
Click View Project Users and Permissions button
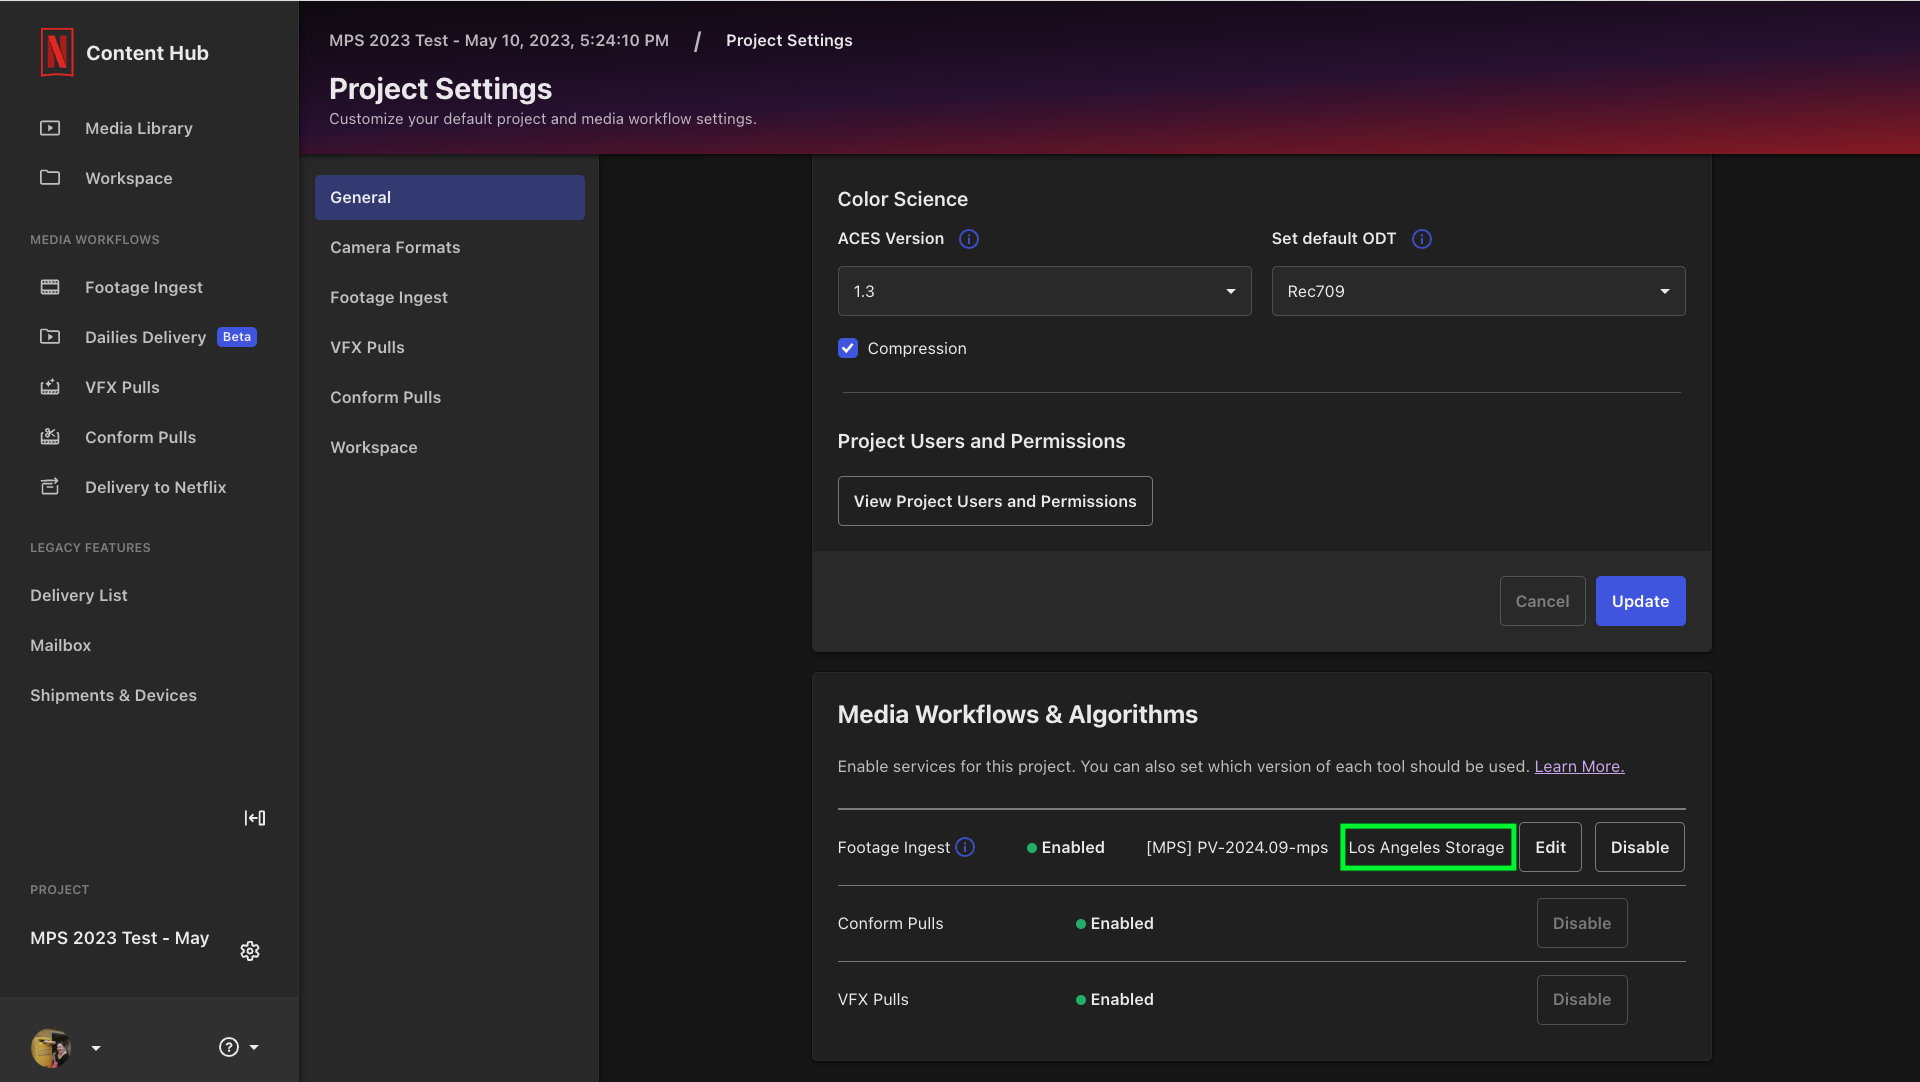click(x=995, y=501)
